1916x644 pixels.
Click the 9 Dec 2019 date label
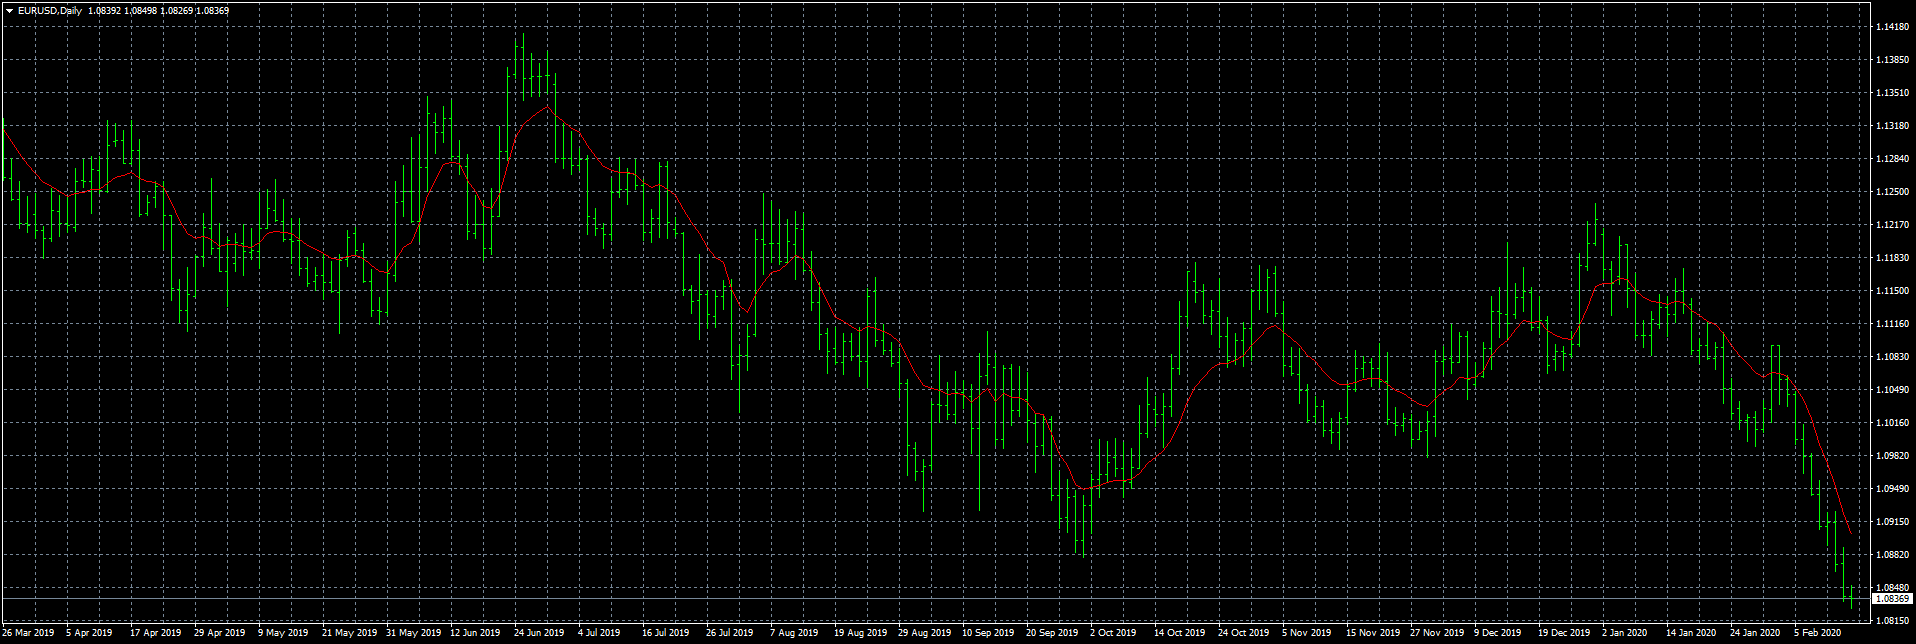1498,633
